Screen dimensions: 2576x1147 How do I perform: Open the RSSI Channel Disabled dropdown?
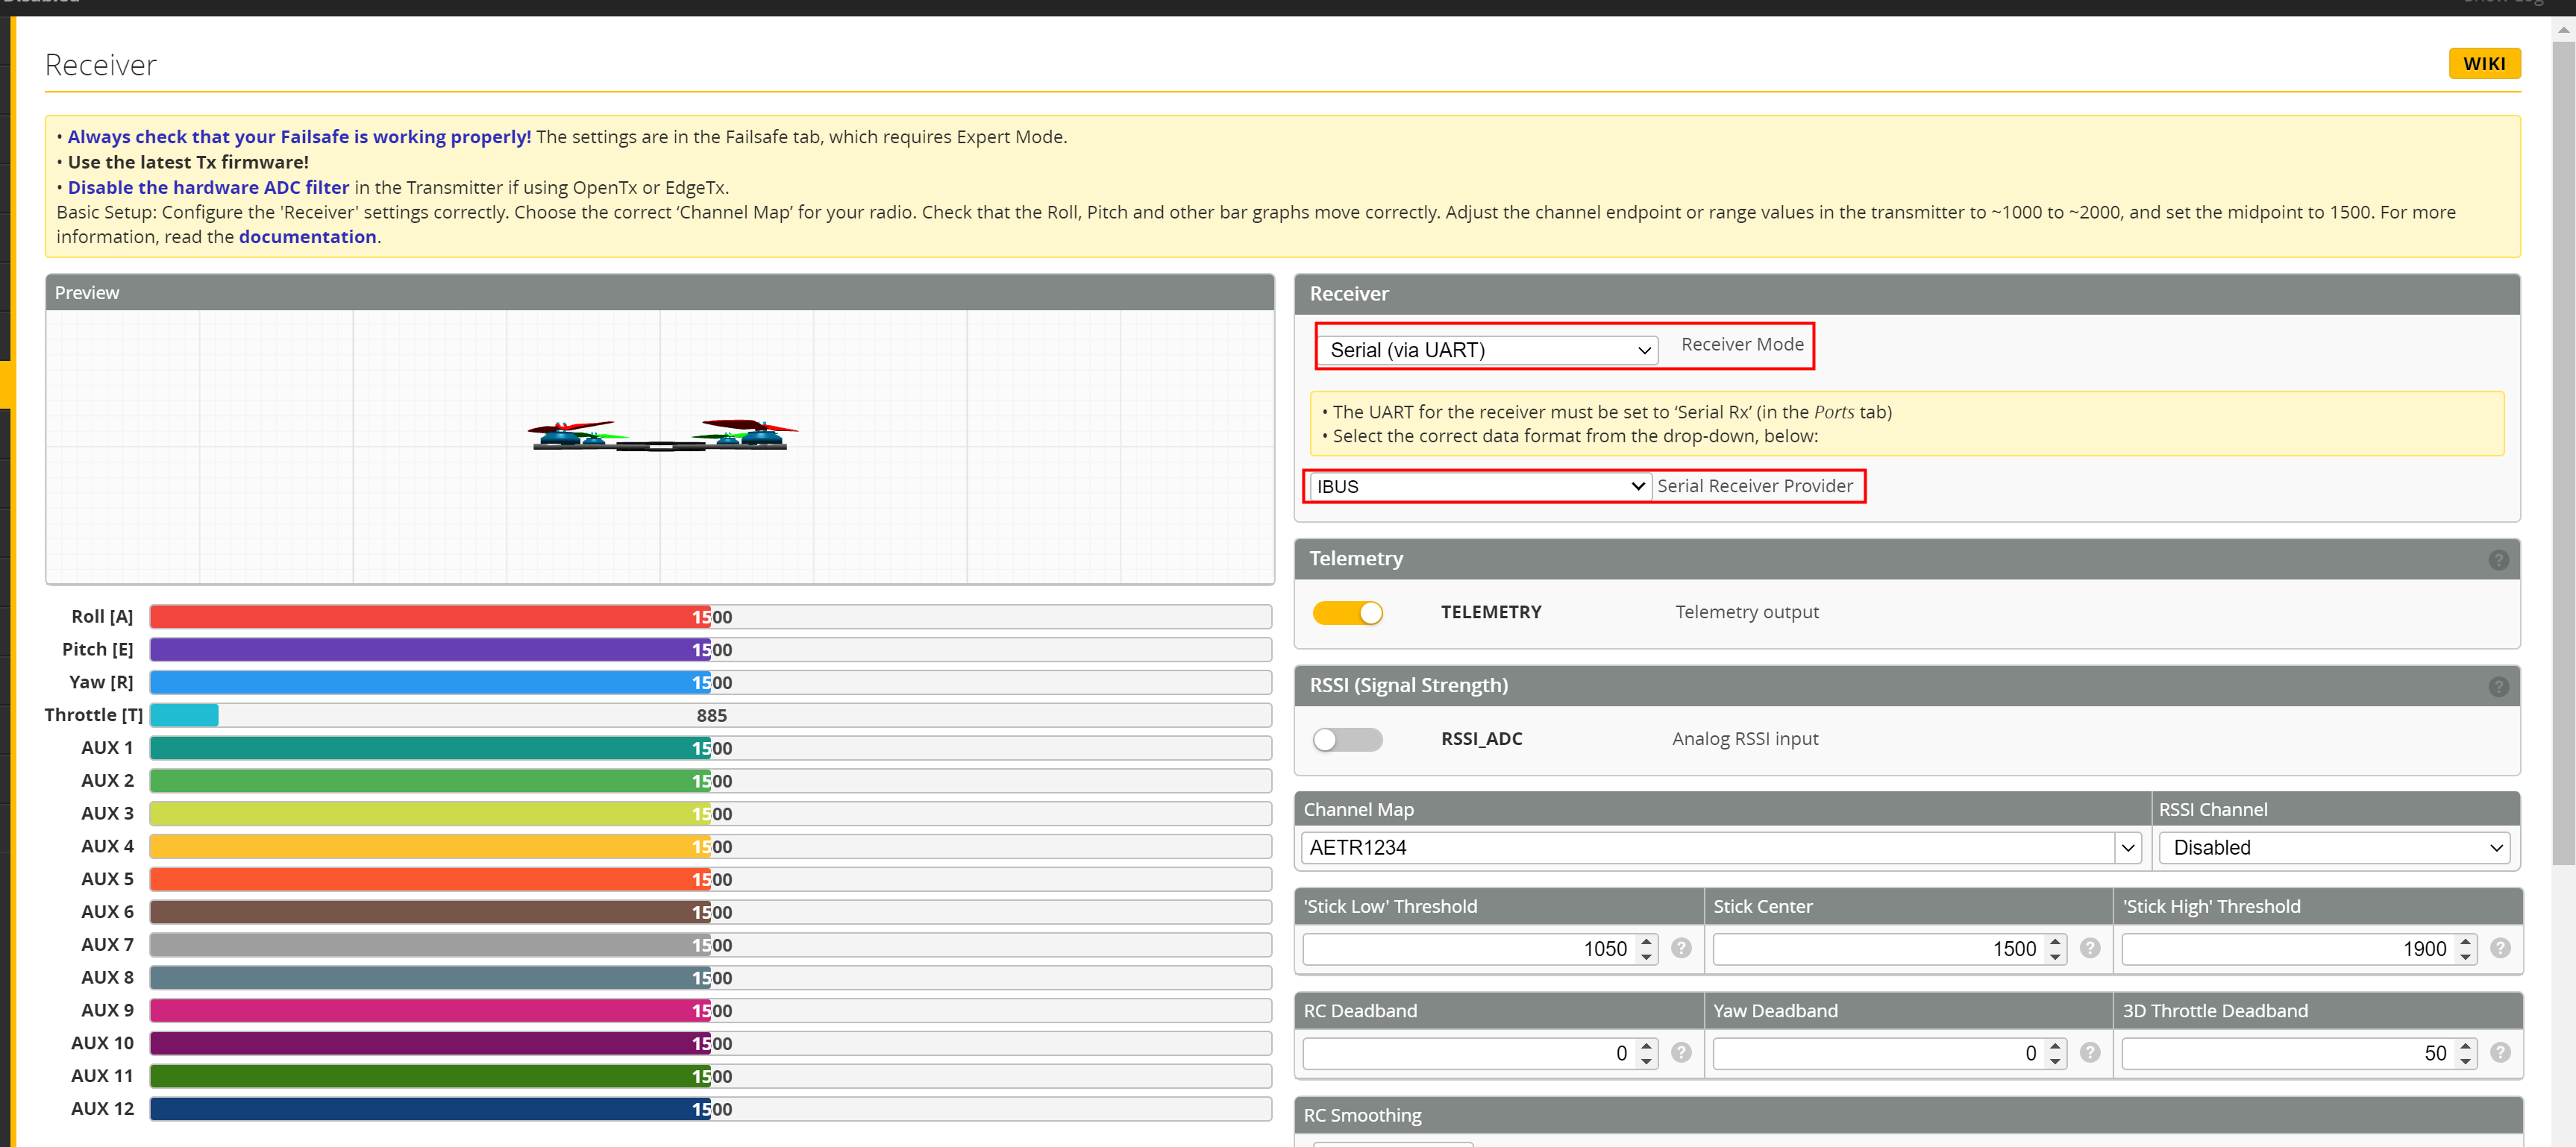(x=2334, y=847)
